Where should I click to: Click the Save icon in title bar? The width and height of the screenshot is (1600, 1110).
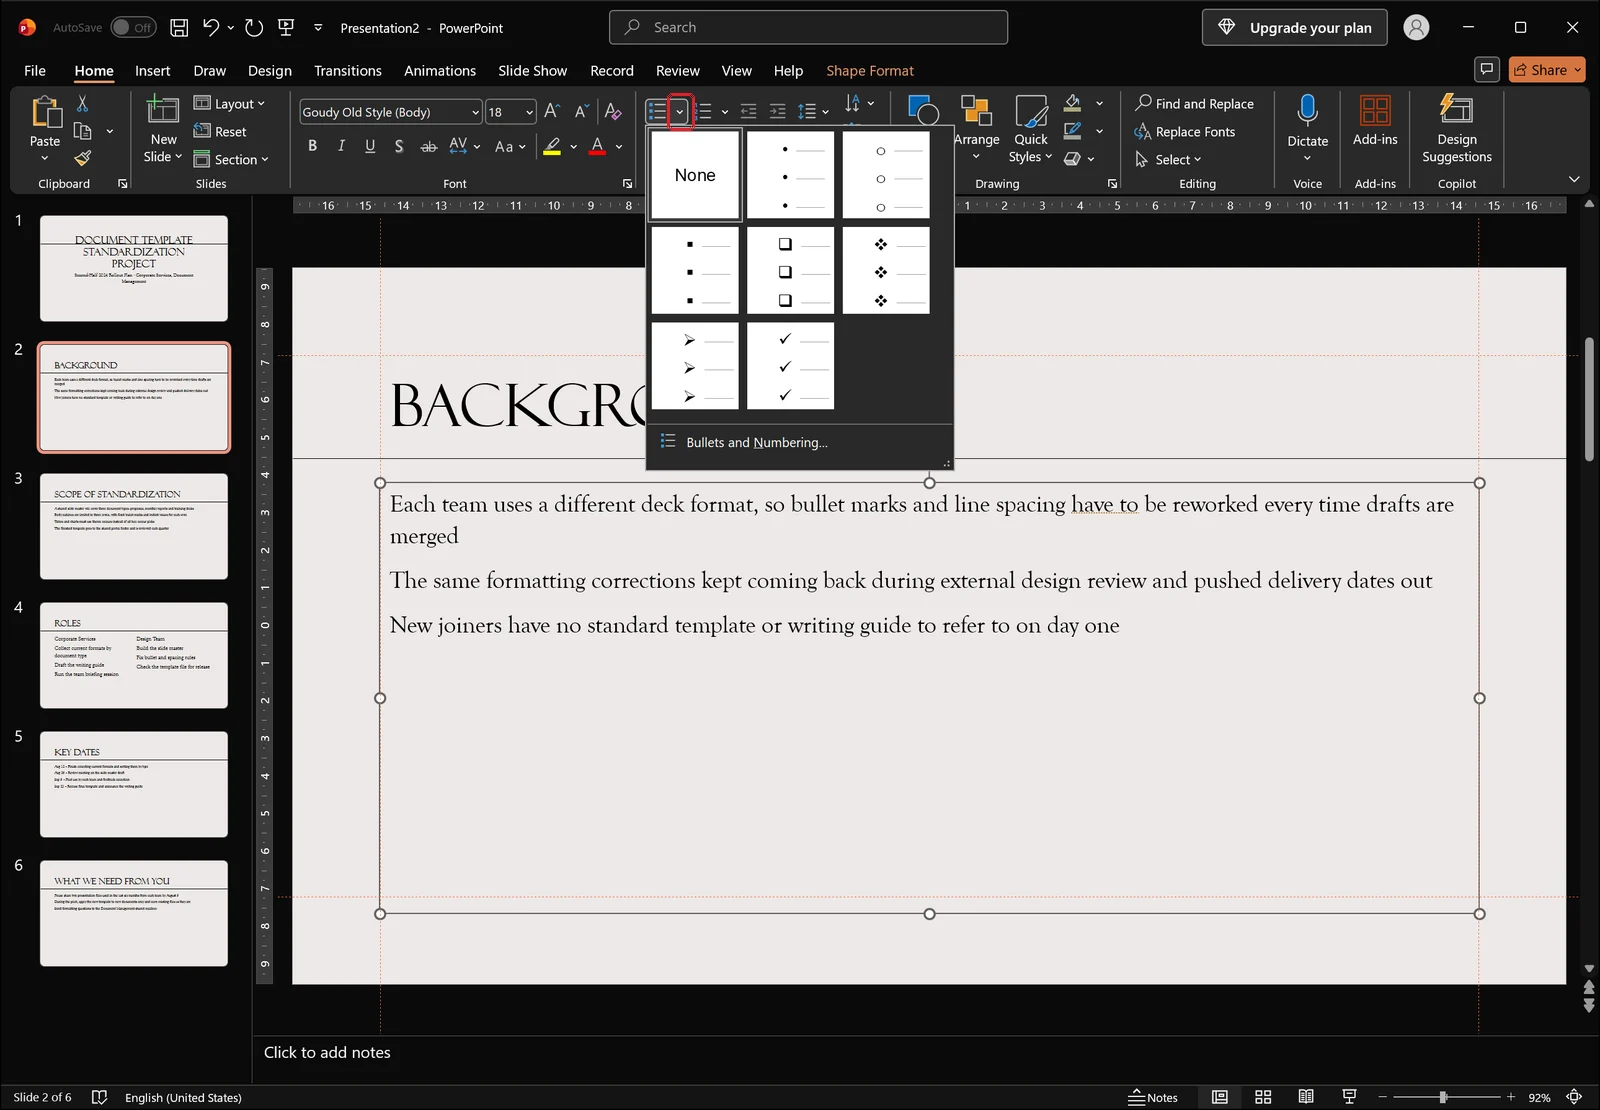tap(179, 28)
